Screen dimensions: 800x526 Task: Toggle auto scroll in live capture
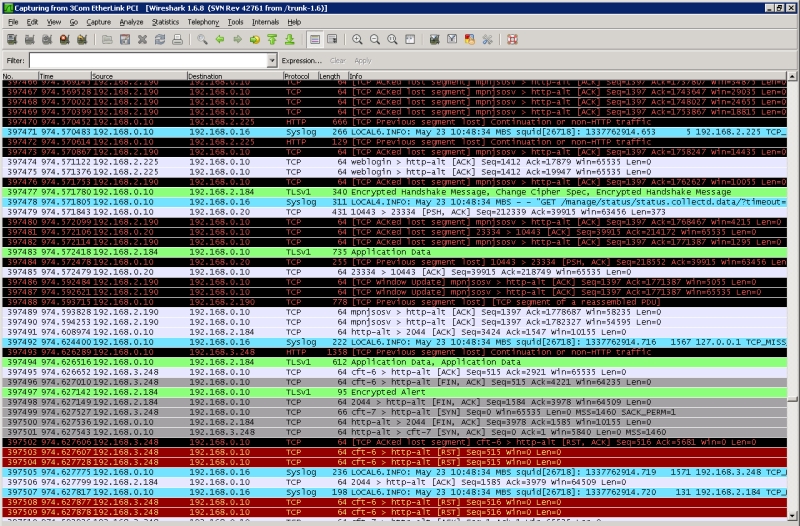331,39
